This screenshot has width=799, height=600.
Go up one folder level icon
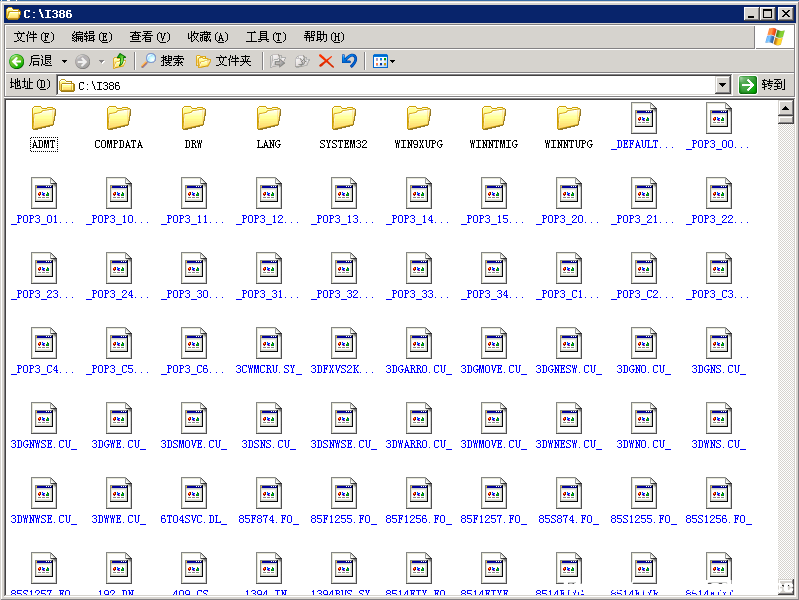120,61
